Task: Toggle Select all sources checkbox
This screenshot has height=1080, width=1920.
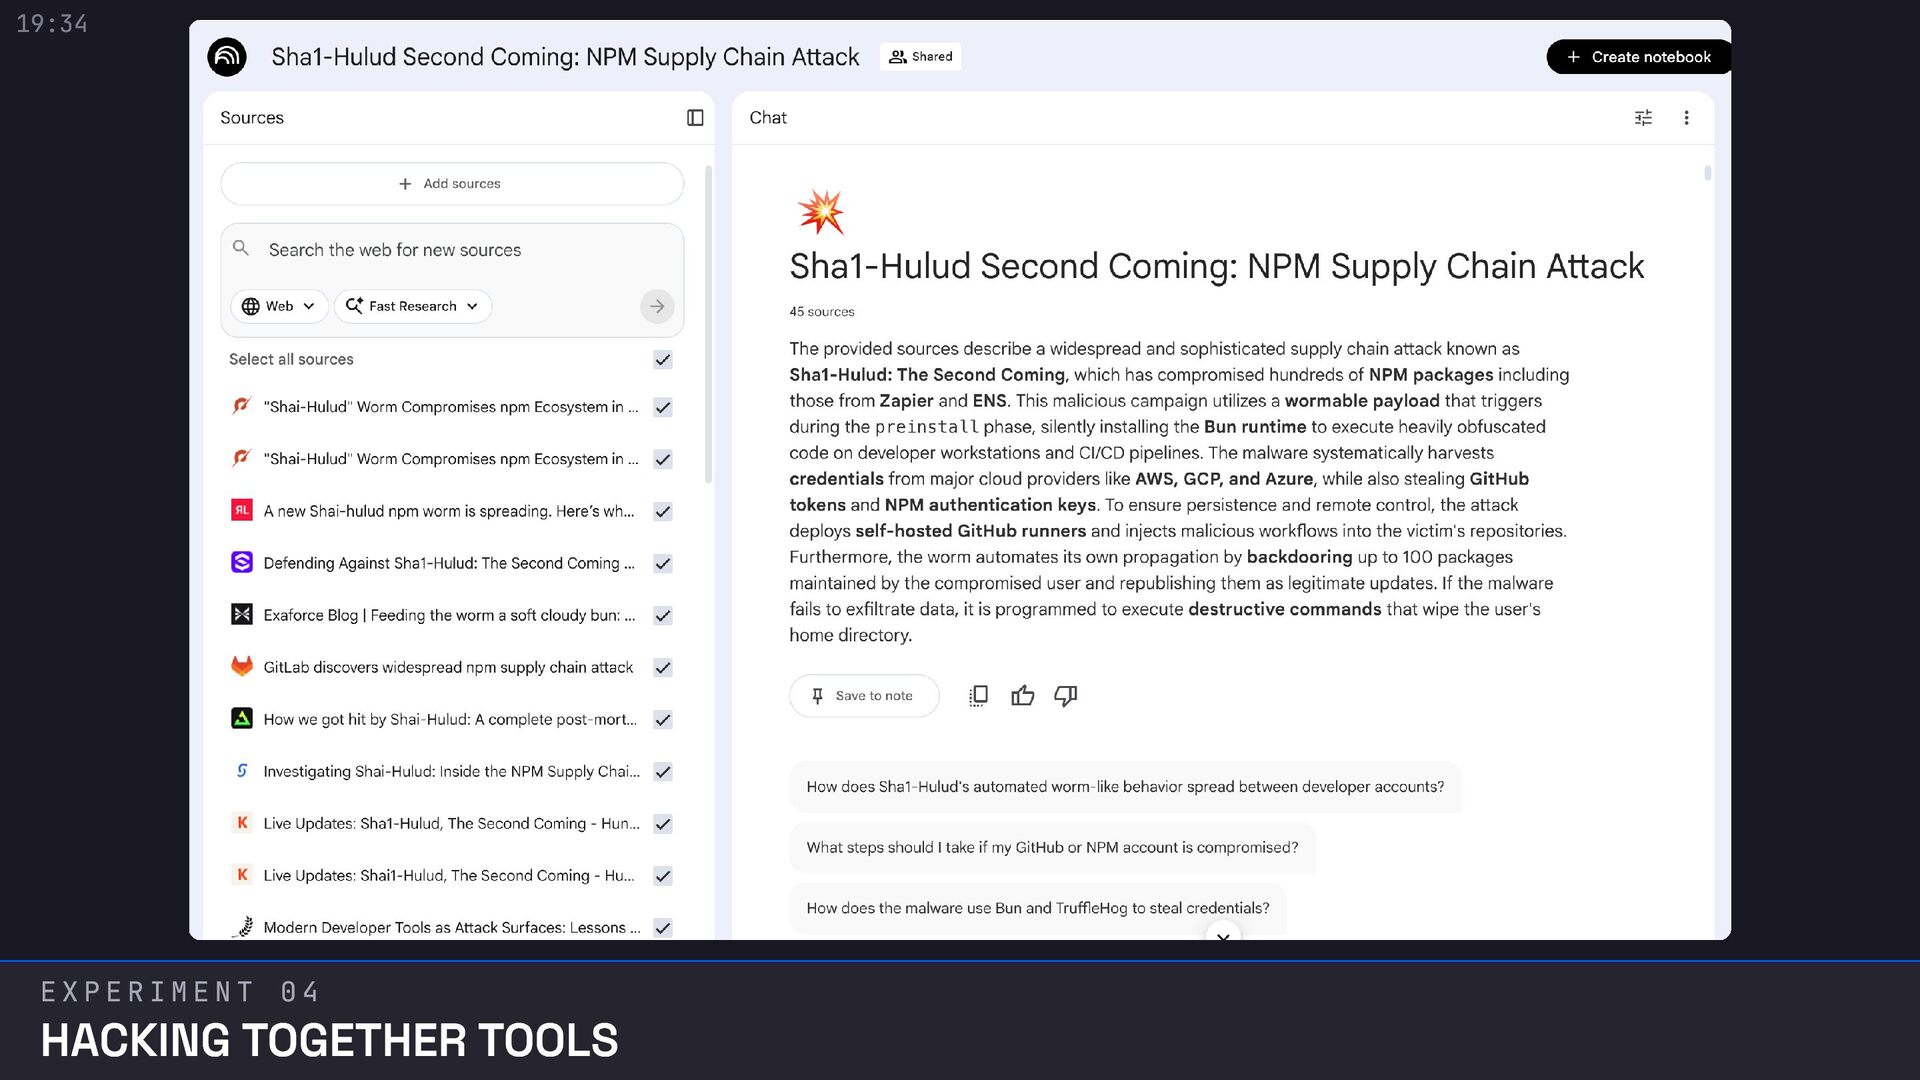Action: click(x=662, y=360)
